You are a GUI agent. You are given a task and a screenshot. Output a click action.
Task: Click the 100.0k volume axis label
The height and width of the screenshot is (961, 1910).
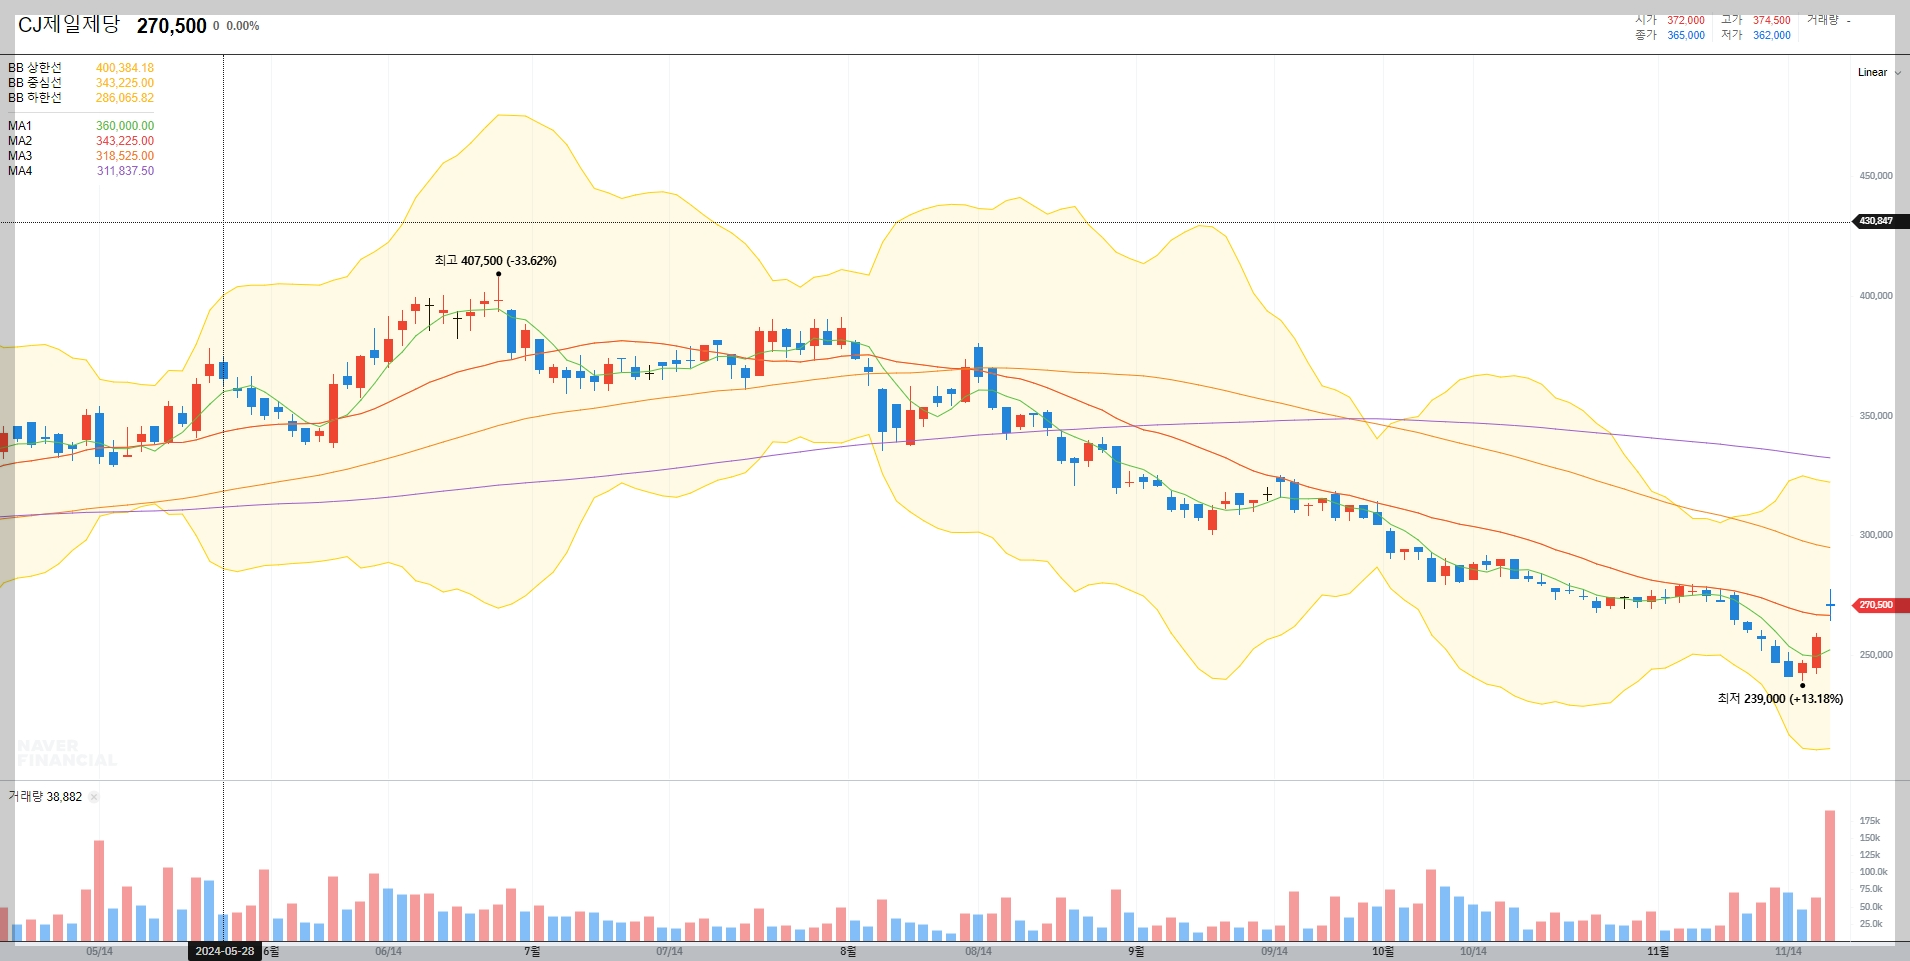tap(1872, 872)
